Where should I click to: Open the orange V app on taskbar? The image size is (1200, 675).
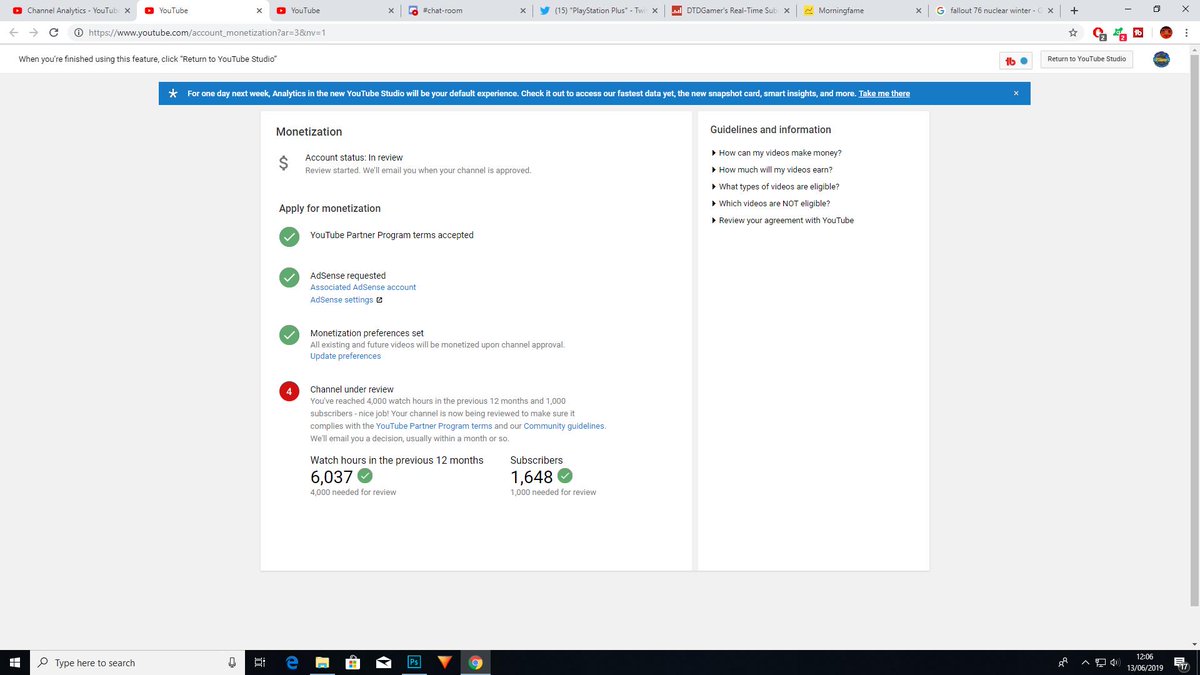[x=445, y=662]
